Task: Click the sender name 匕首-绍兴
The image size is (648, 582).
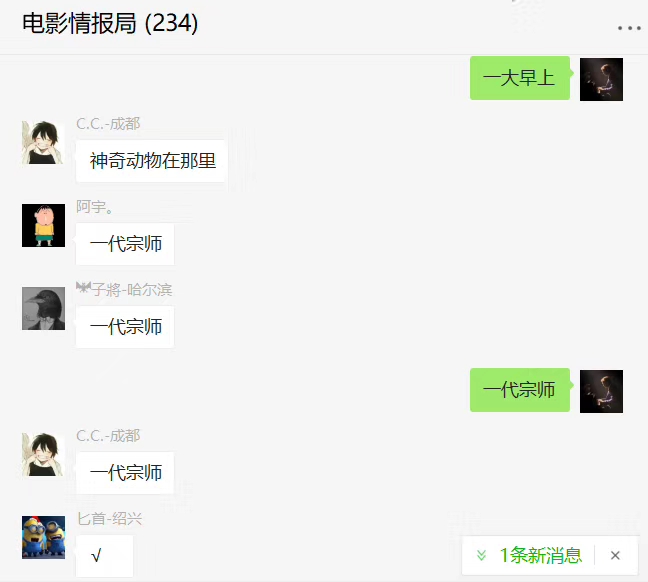Action: click(x=109, y=518)
